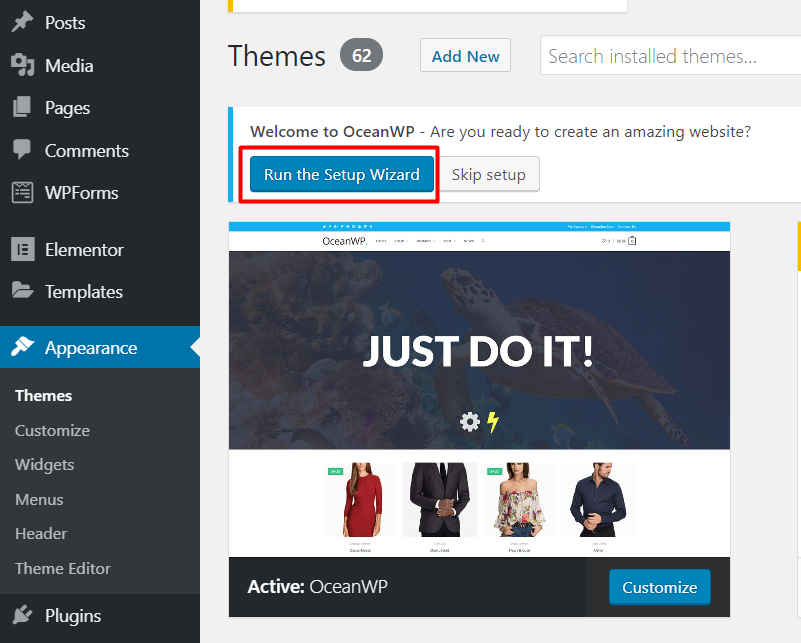Open the Header submenu link
This screenshot has height=643, width=801.
coord(41,534)
